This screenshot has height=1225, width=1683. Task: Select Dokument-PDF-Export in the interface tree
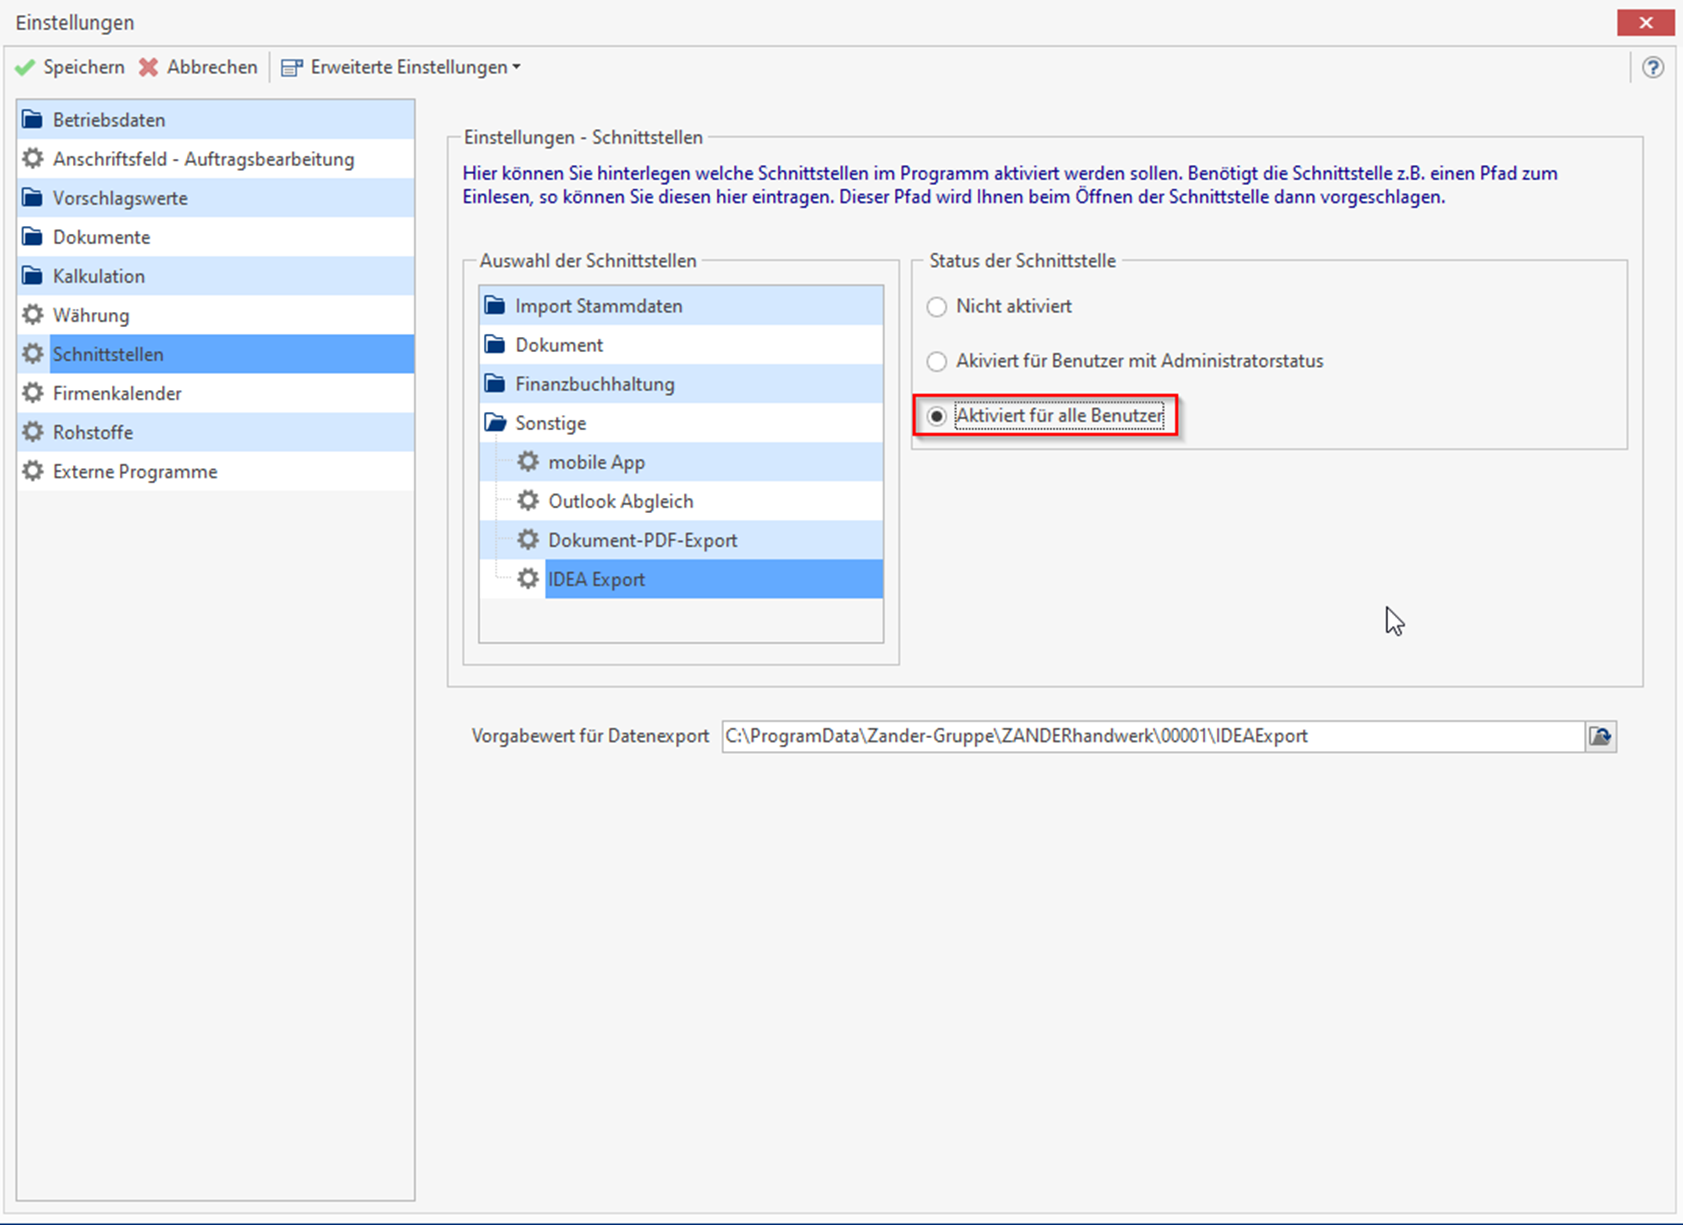pyautogui.click(x=642, y=540)
